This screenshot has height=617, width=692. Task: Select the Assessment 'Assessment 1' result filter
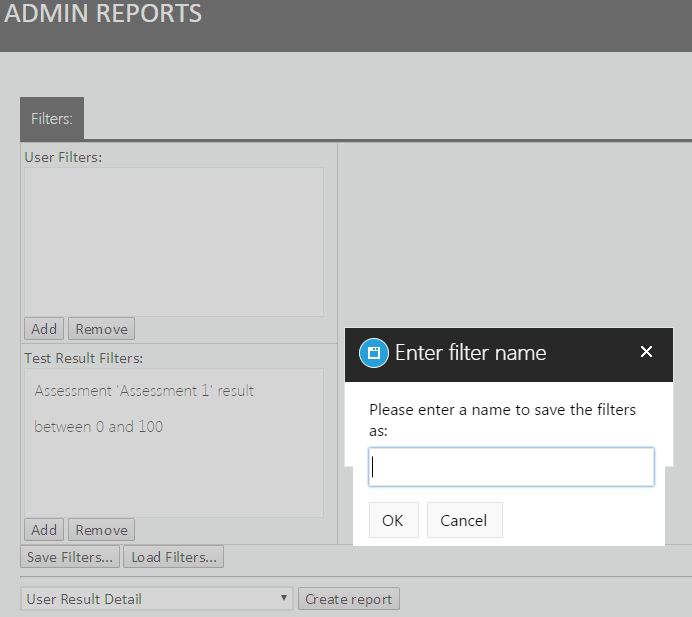point(144,408)
